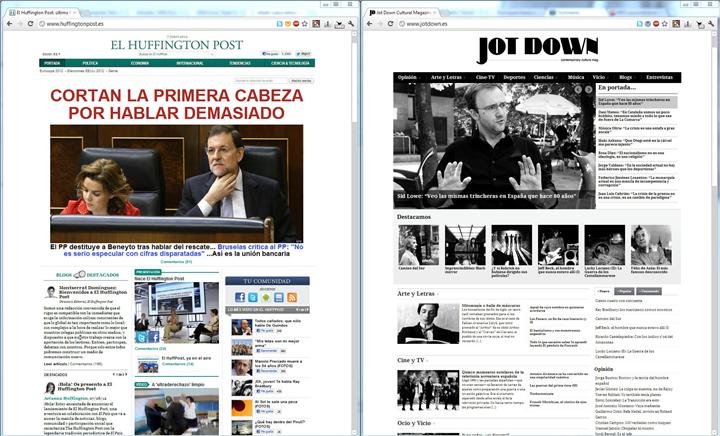720x436 pixels.
Task: Click the EL HUFFINGTON POST logo
Action: pyautogui.click(x=177, y=45)
